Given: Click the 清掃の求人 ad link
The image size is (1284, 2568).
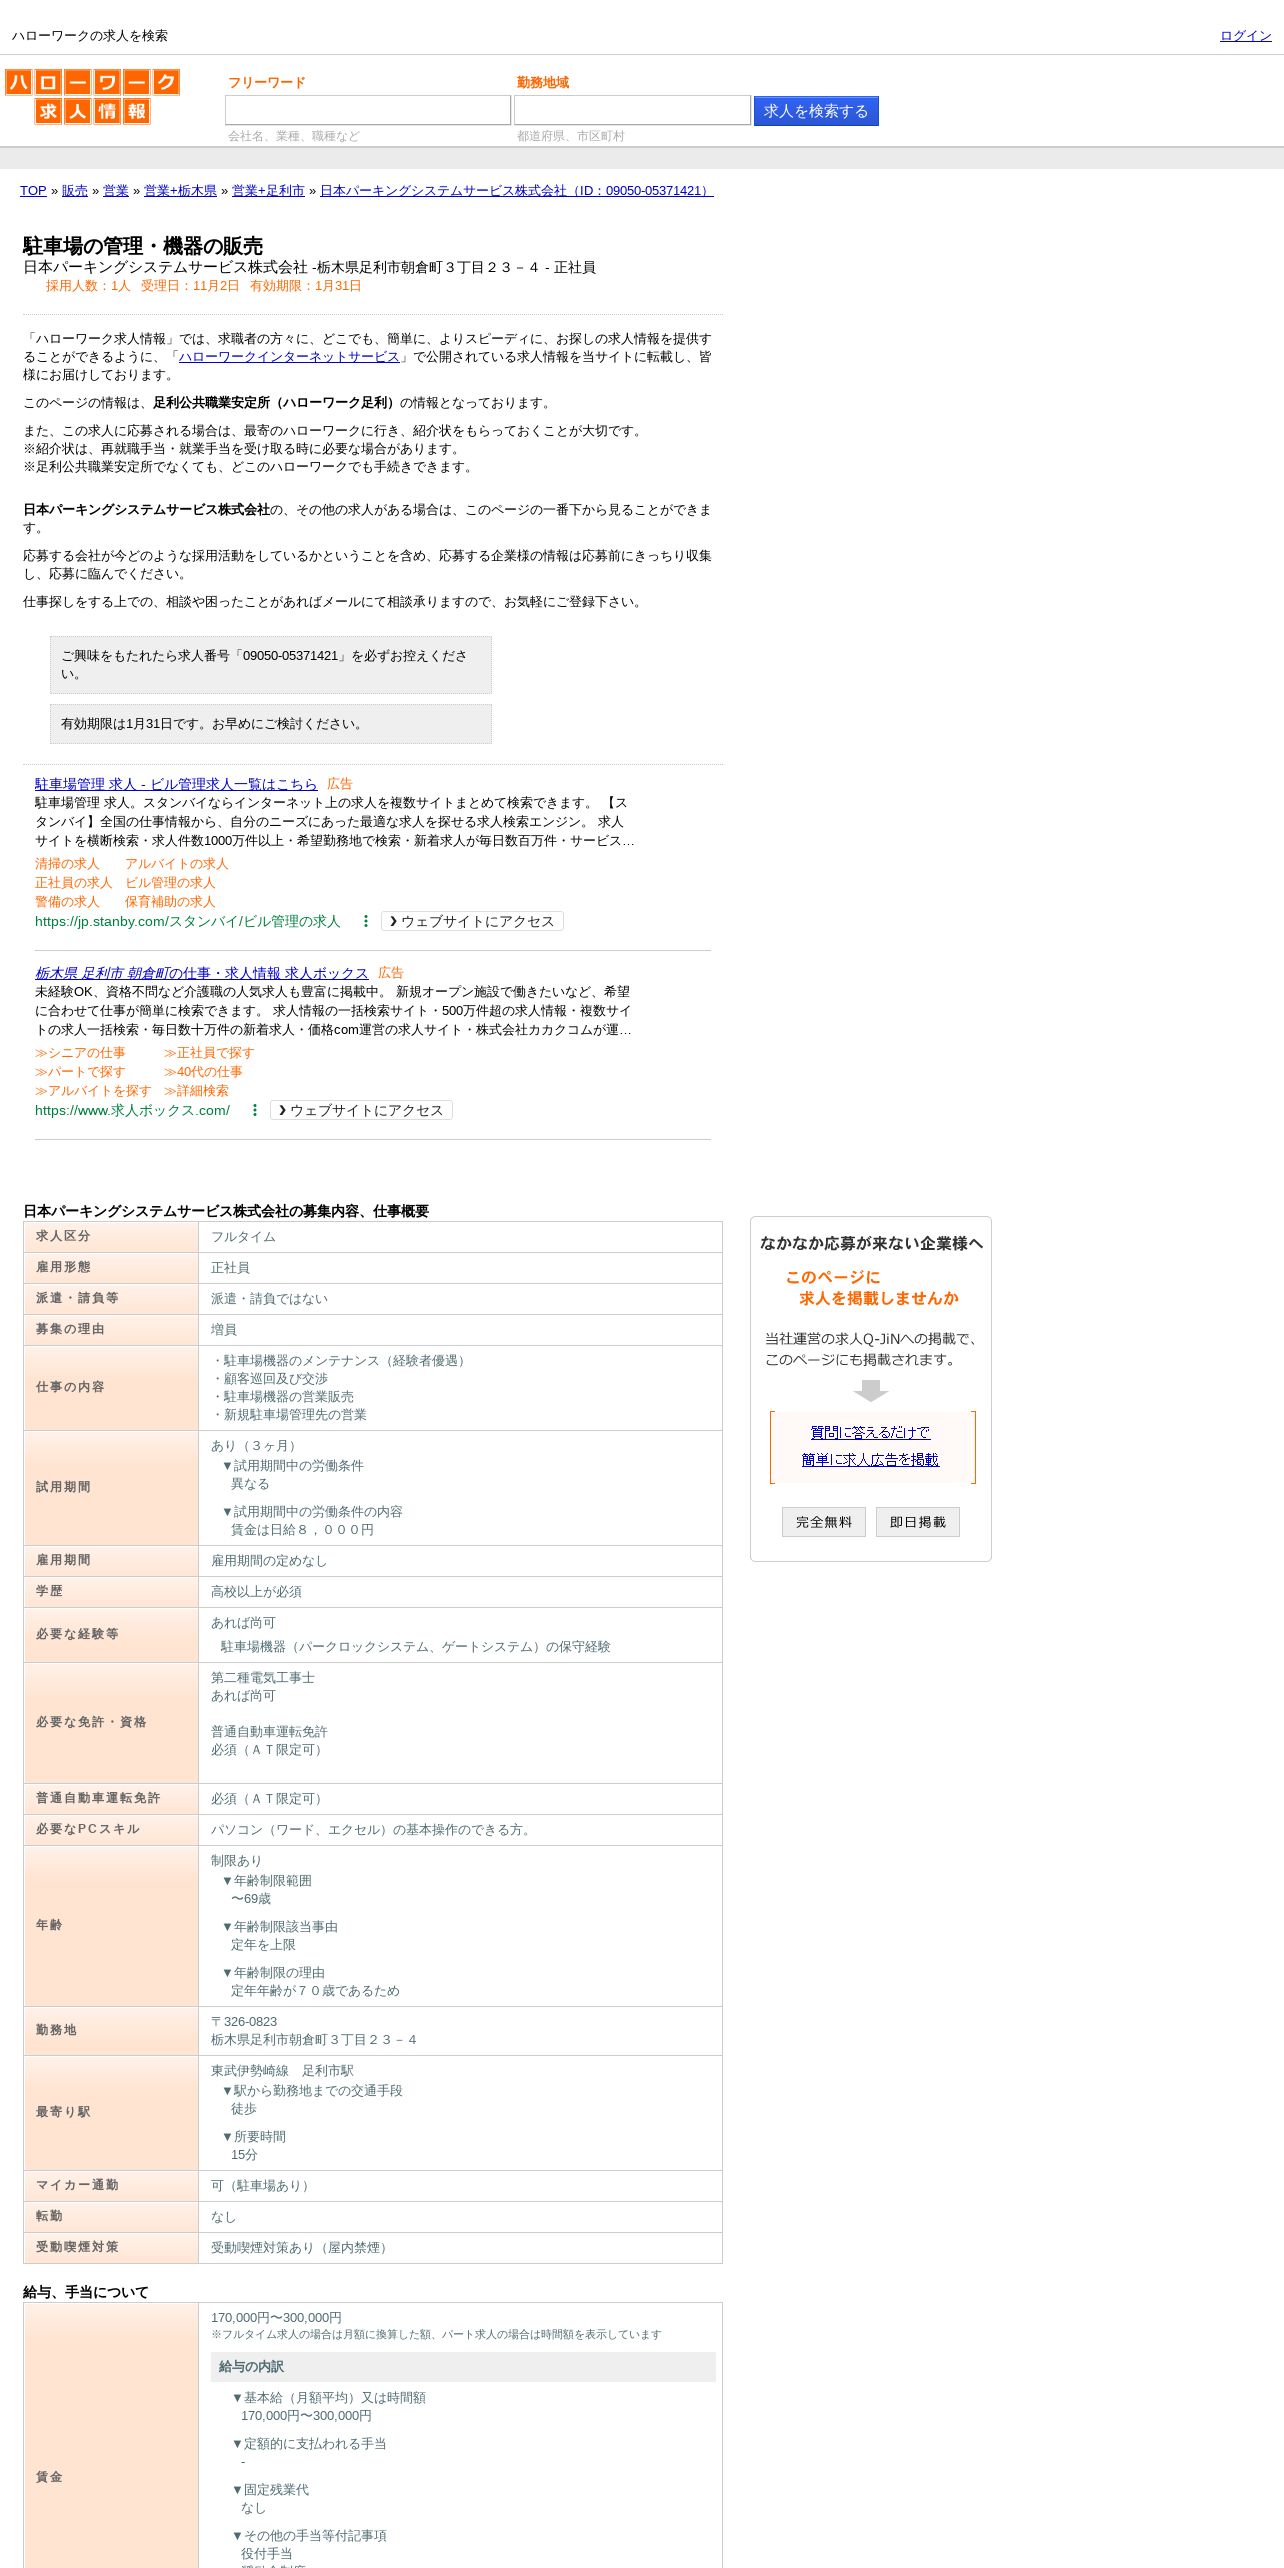Looking at the screenshot, I should 67,864.
